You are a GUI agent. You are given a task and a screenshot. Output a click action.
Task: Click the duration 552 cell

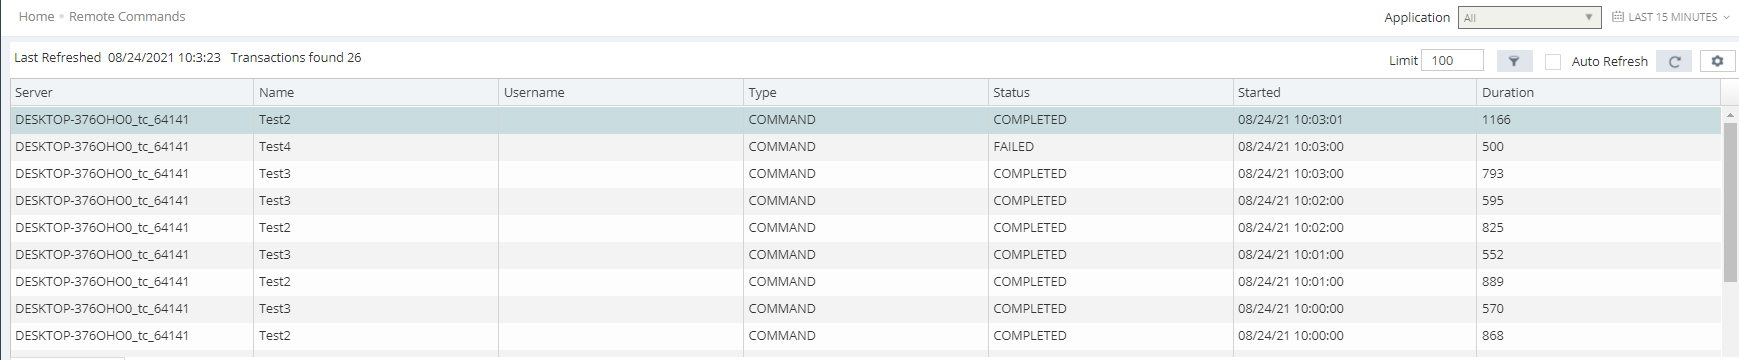[1599, 254]
